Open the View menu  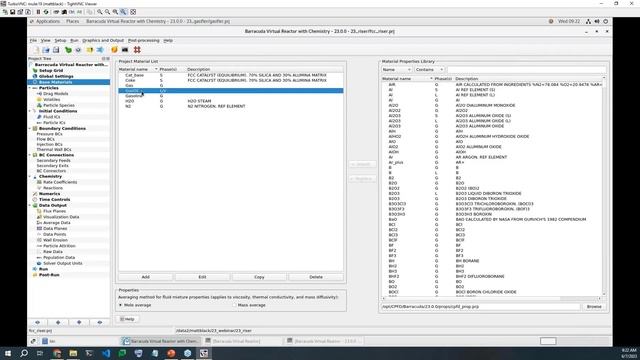[x=46, y=40]
